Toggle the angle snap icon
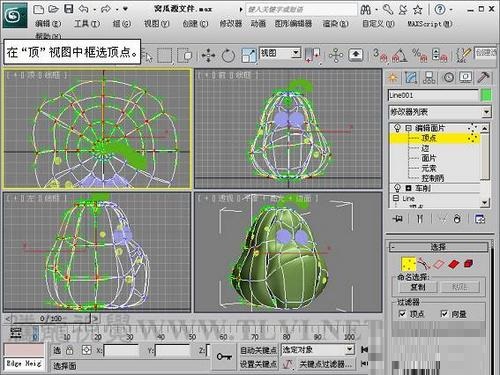 [x=399, y=55]
